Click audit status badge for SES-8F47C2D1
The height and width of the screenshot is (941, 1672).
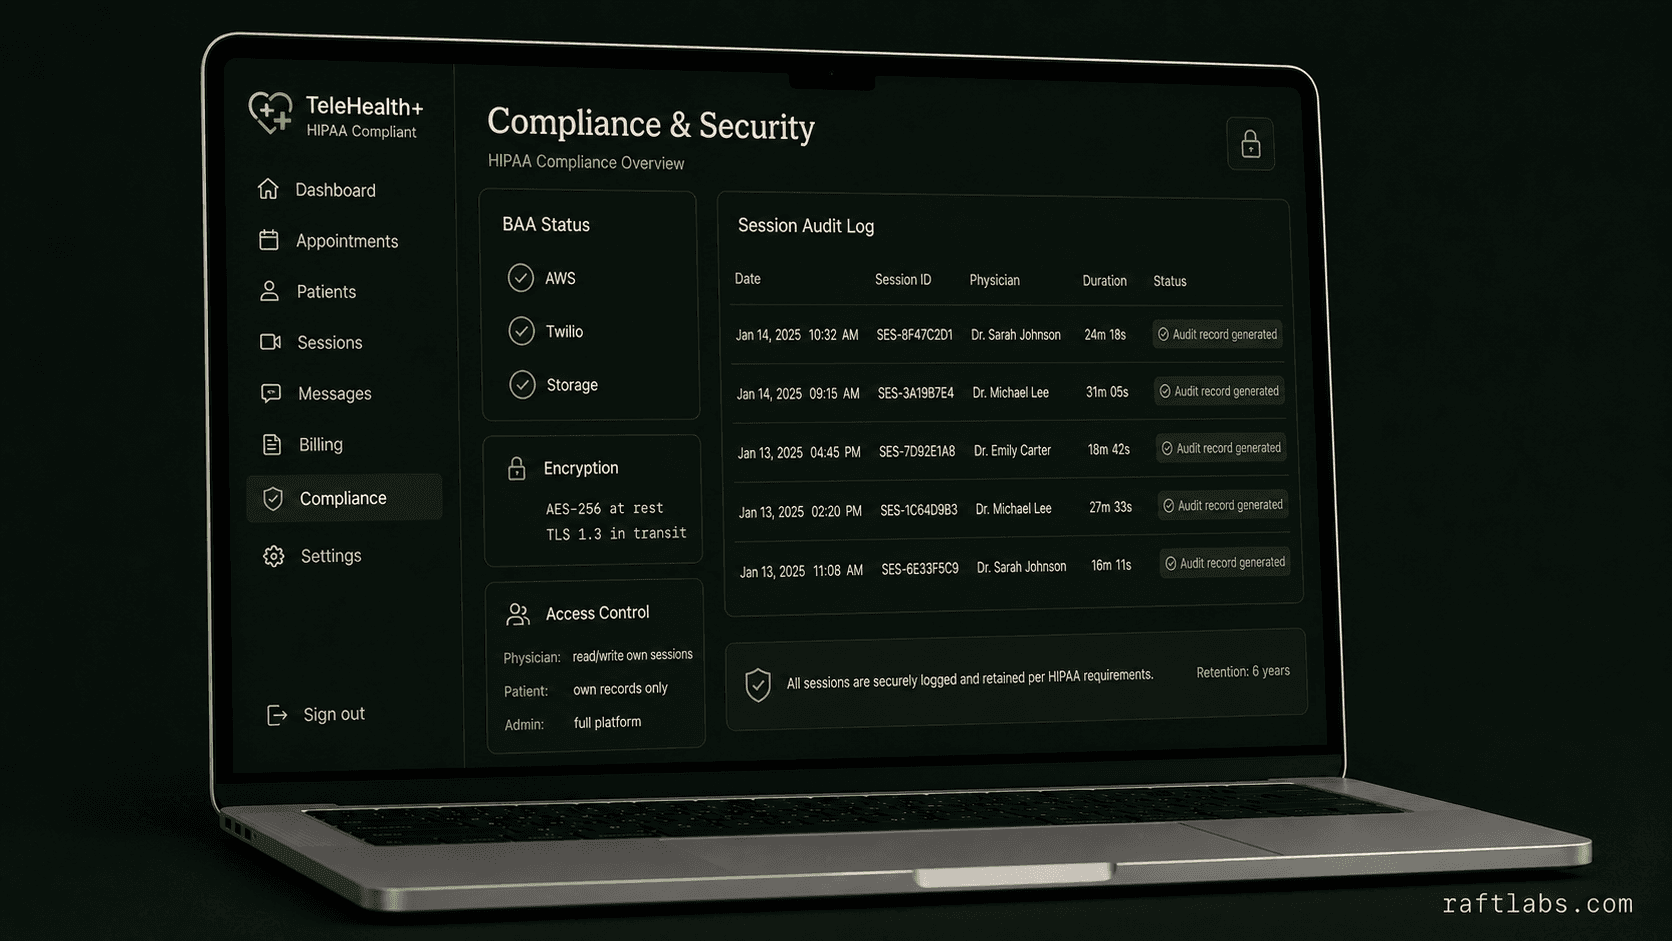point(1217,334)
